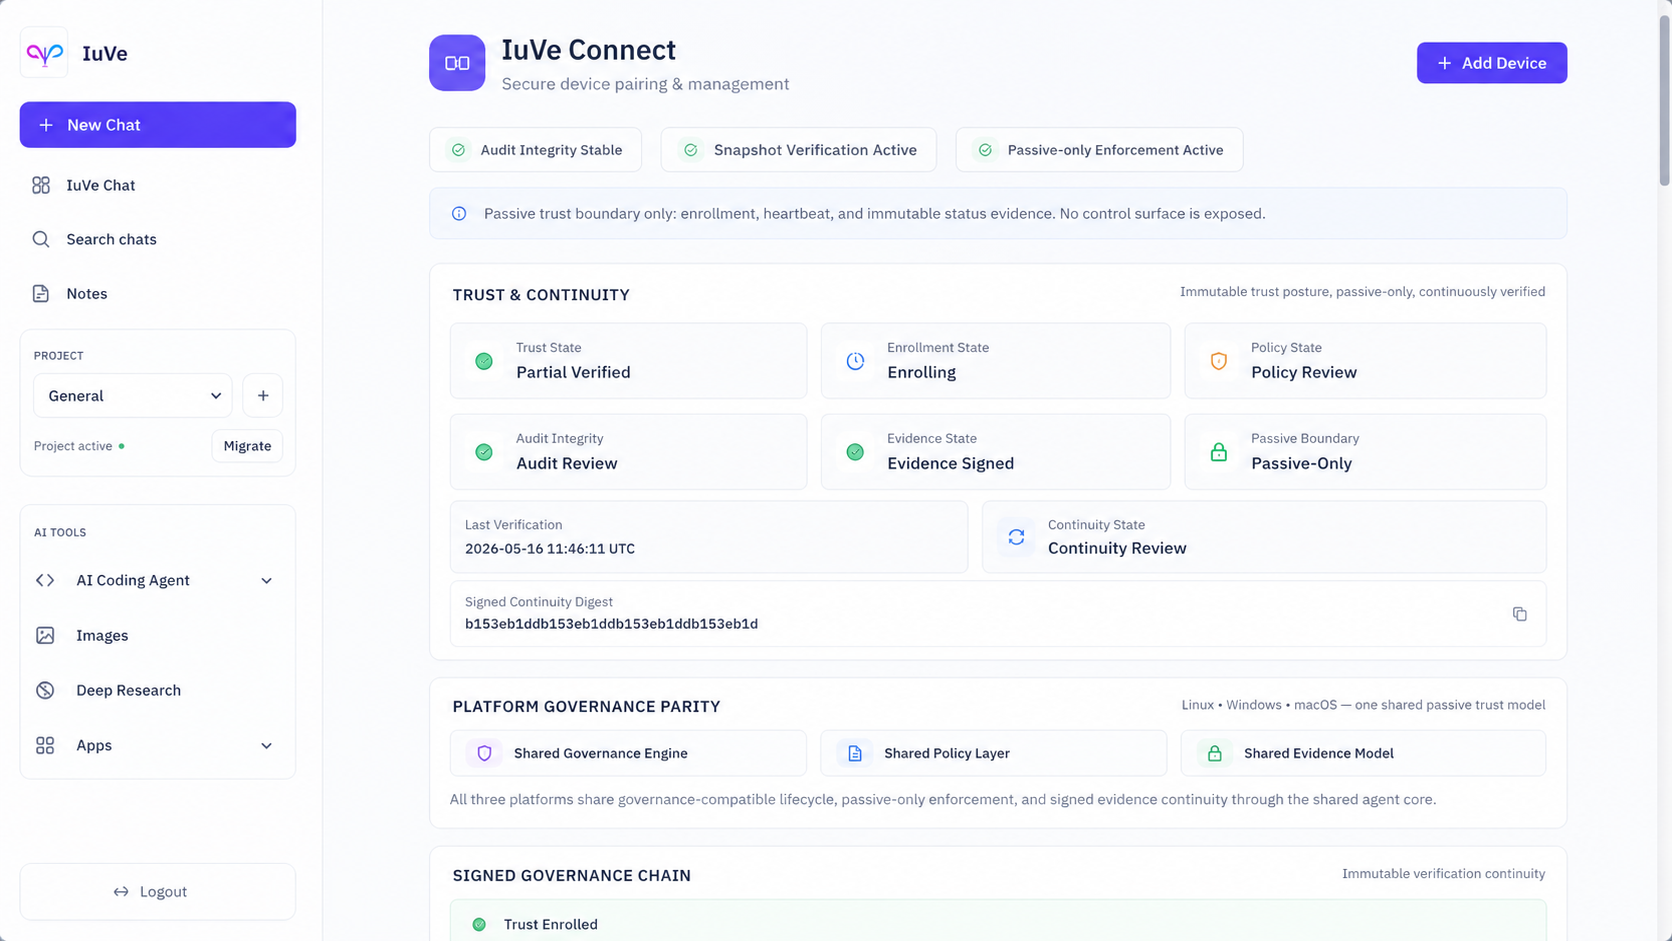Click the Shared Policy Layer card
The height and width of the screenshot is (941, 1672).
pyautogui.click(x=994, y=753)
